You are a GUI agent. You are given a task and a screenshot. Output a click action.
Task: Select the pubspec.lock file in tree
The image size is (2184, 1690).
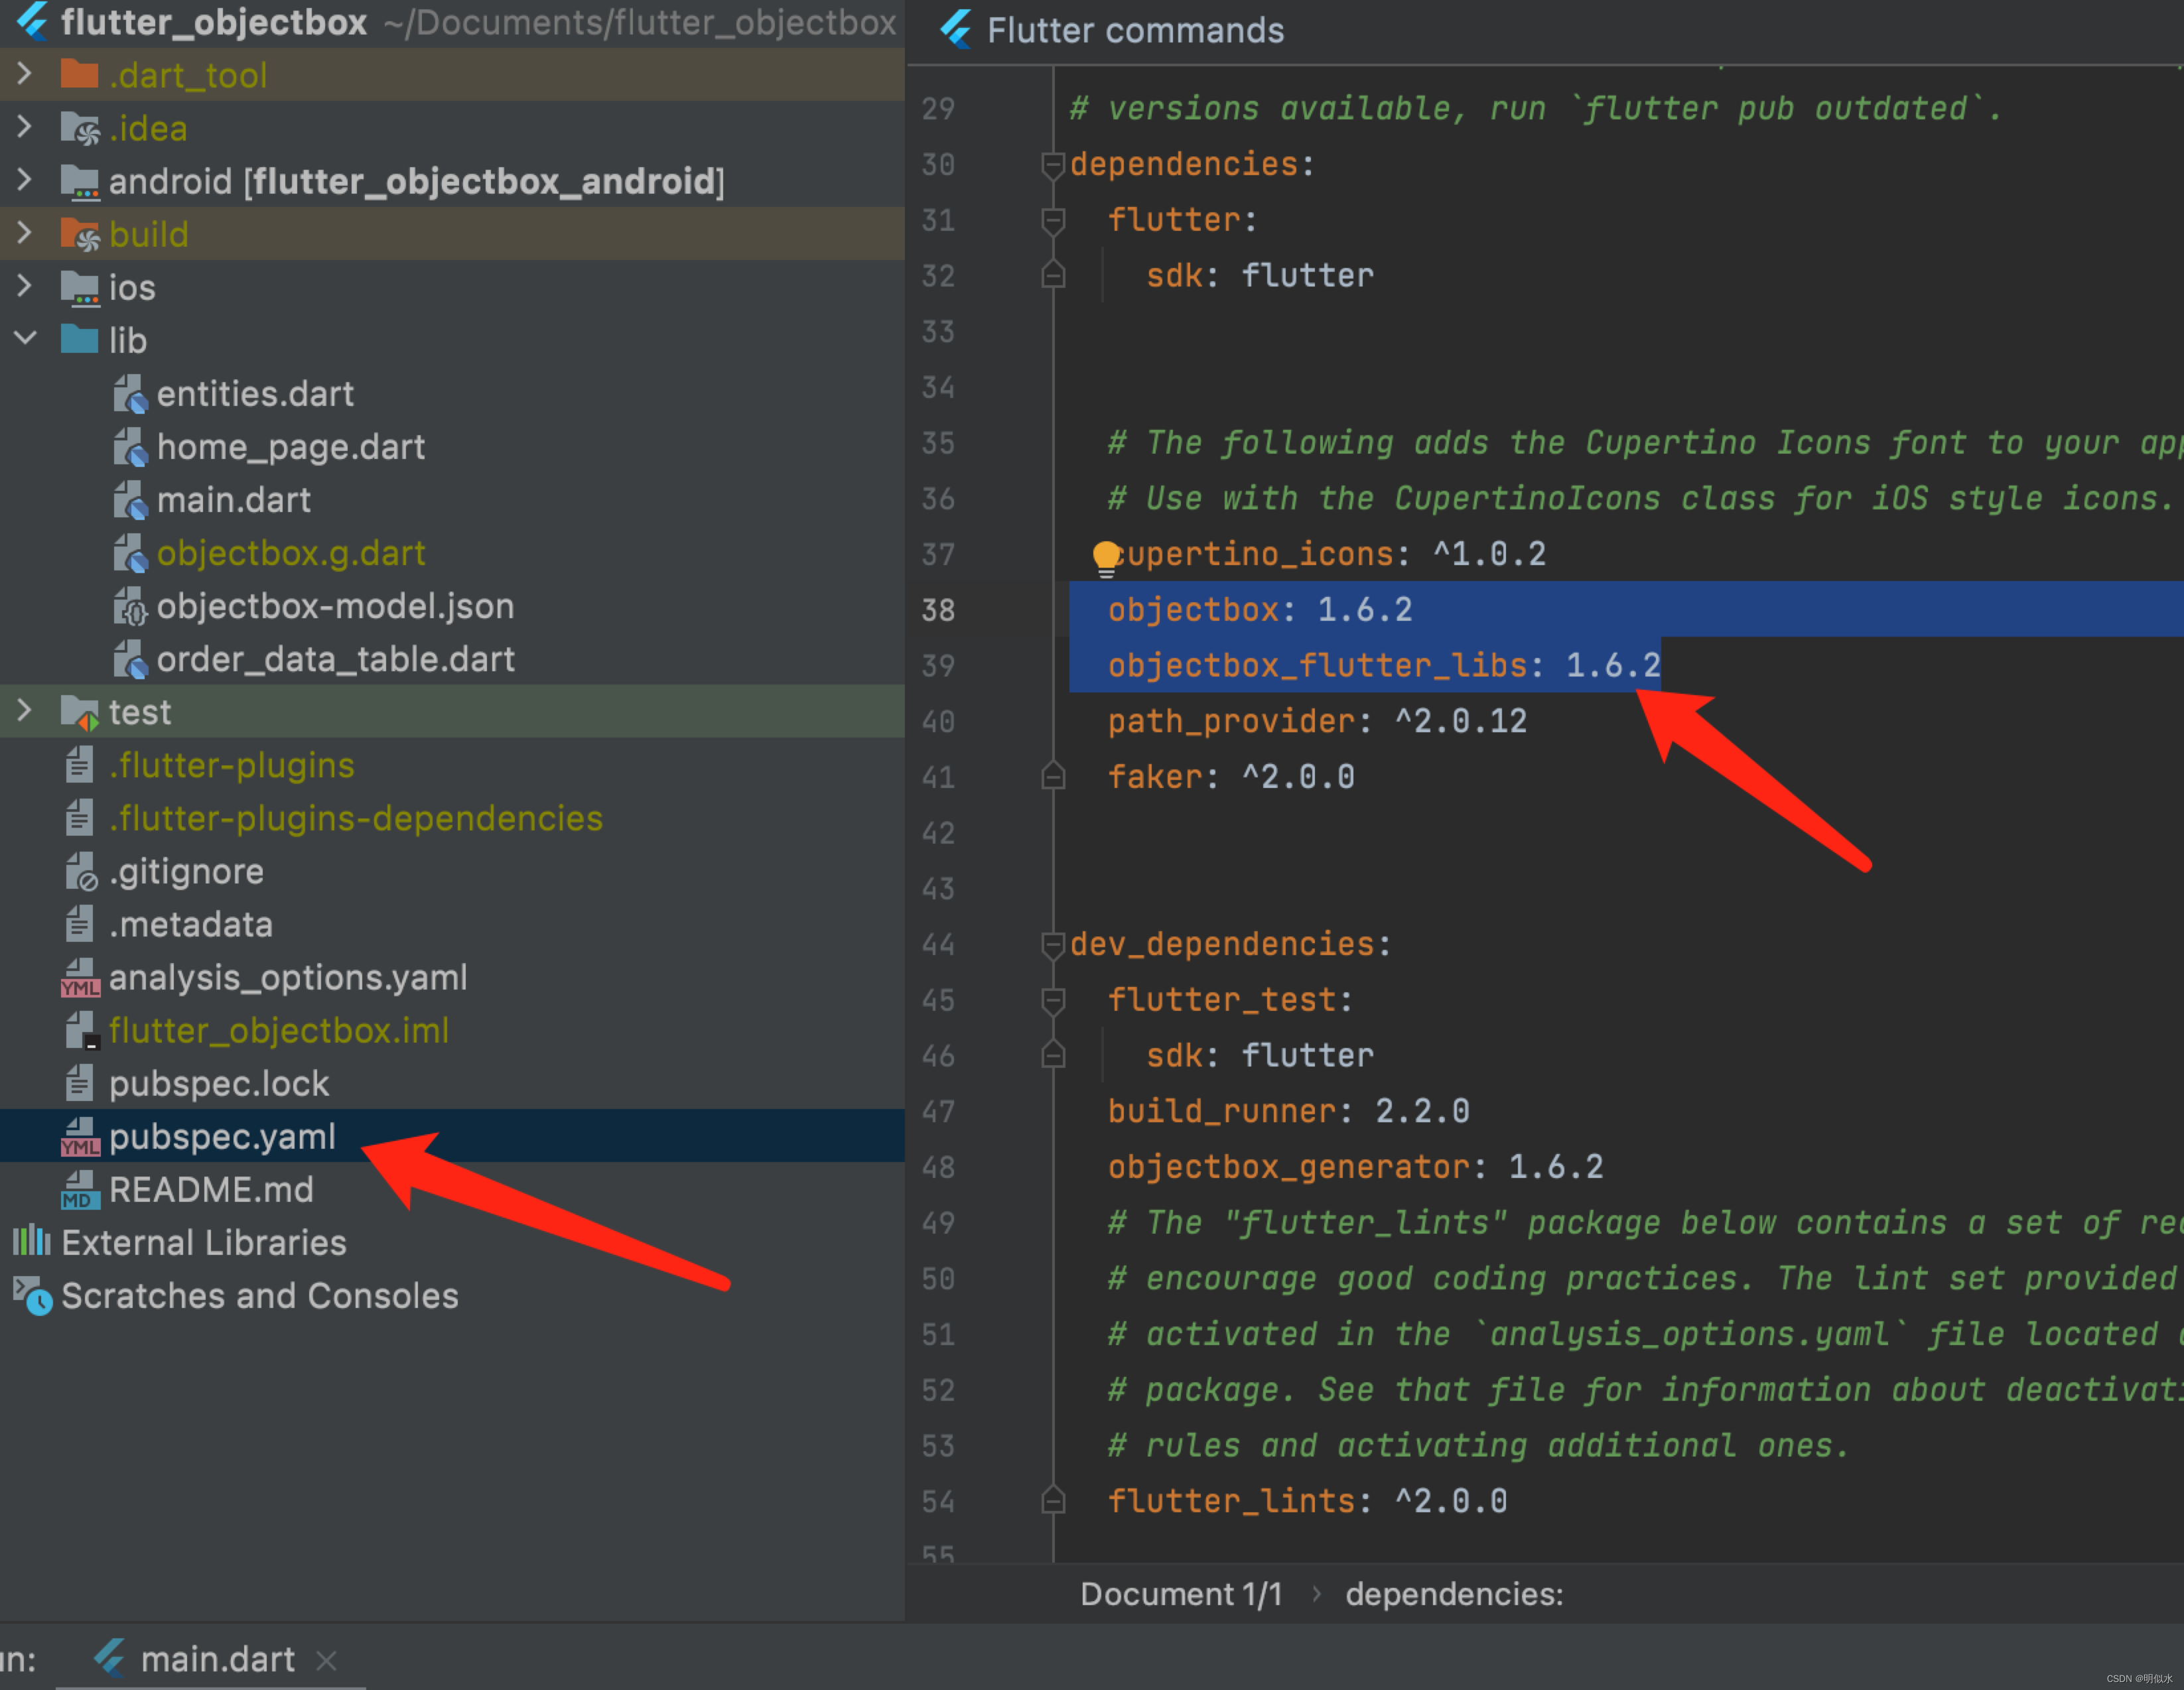point(218,1084)
